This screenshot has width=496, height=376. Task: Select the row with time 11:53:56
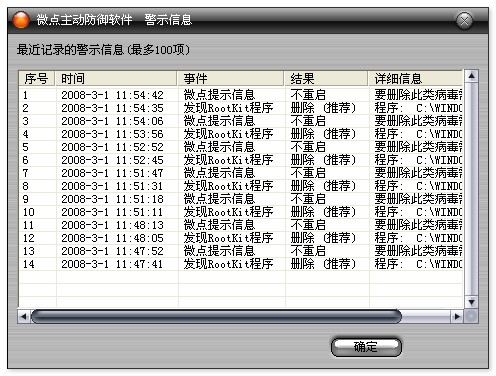tap(241, 134)
